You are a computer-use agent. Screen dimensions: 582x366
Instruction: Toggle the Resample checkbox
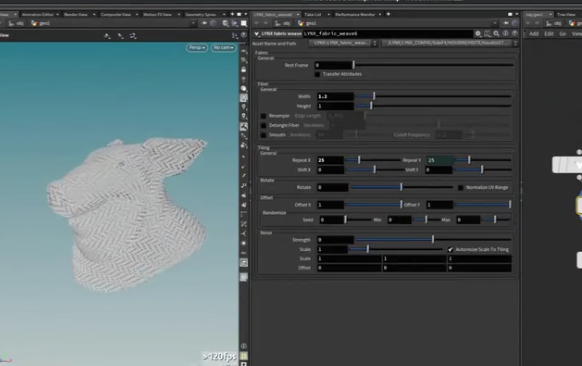point(263,116)
